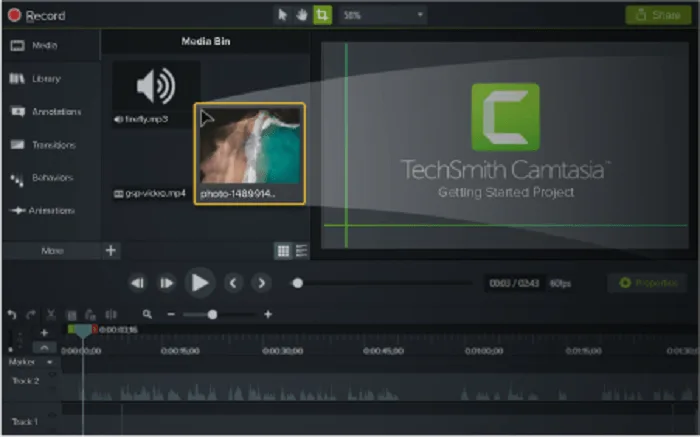Click the plus icon beside More
Viewport: 700px width, 437px height.
point(111,250)
